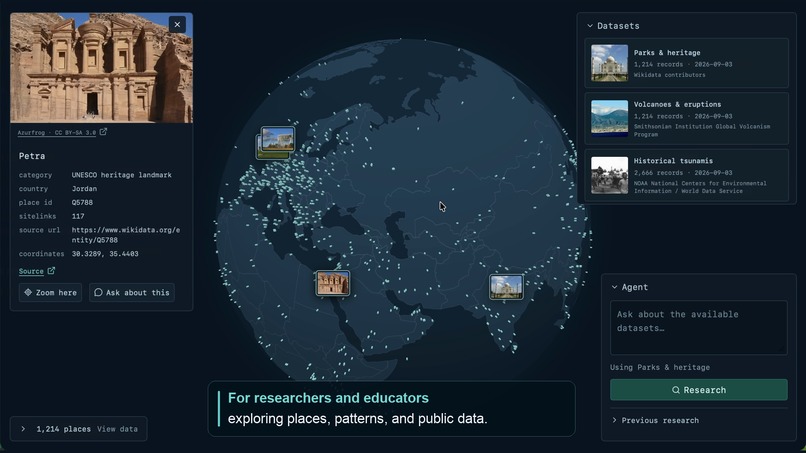Screen dimensions: 806x453
Task: Open the Source link for Petra
Action: coord(31,271)
